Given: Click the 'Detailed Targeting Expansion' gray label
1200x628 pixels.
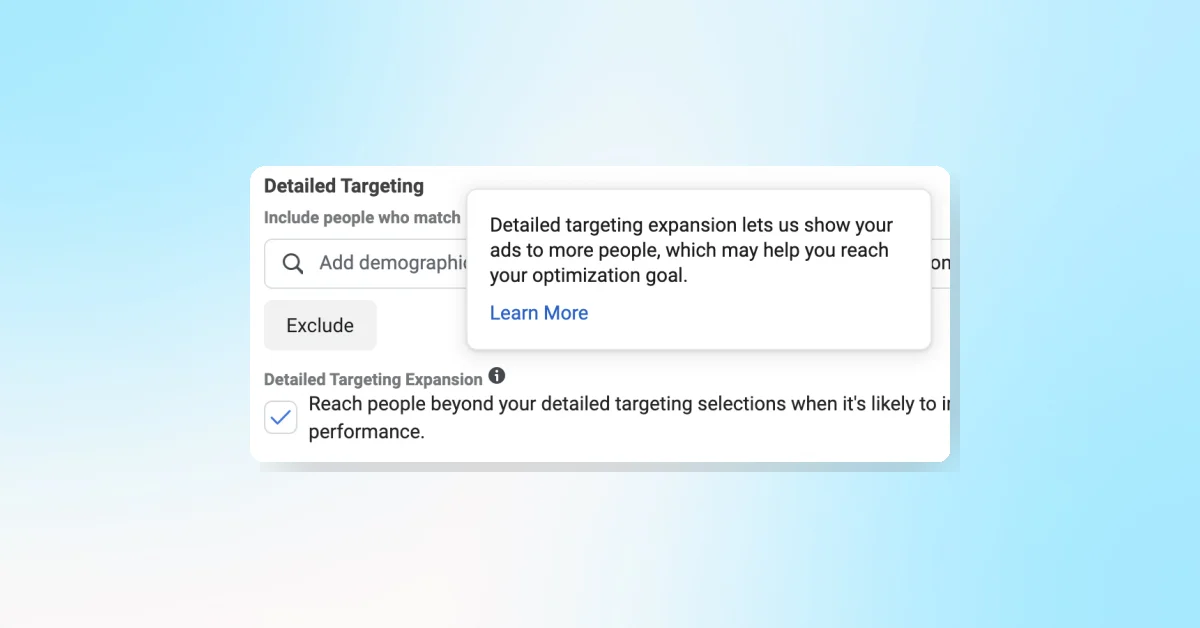Looking at the screenshot, I should [372, 379].
